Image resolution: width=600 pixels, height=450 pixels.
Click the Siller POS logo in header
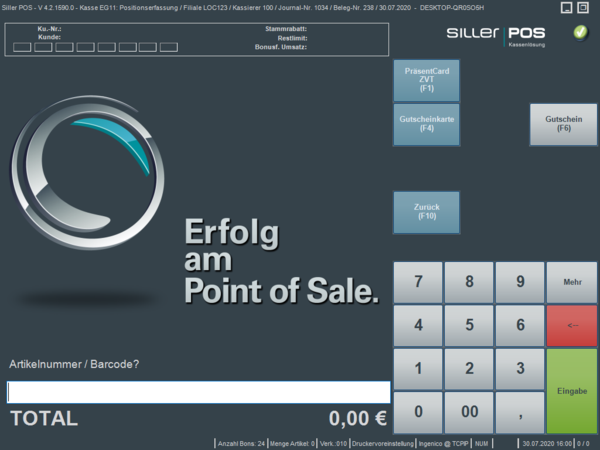click(x=497, y=35)
